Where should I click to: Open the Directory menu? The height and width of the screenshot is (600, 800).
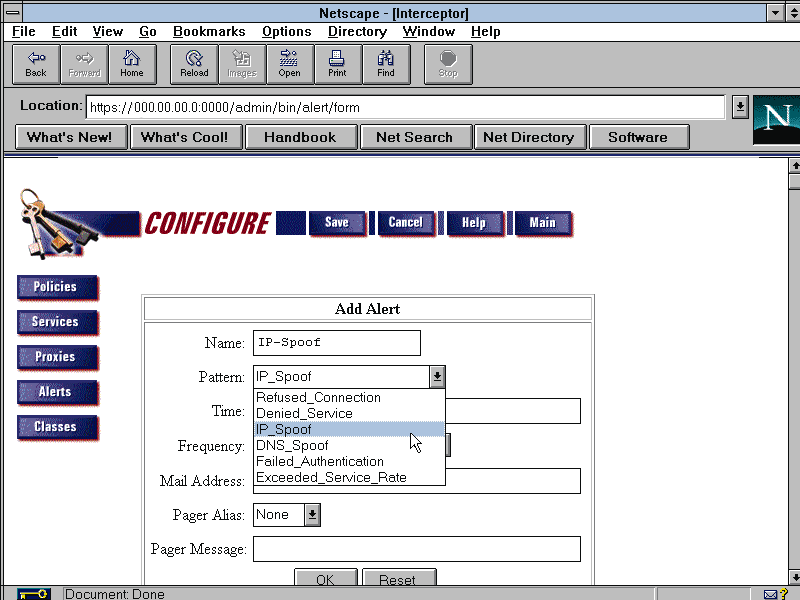coord(357,31)
